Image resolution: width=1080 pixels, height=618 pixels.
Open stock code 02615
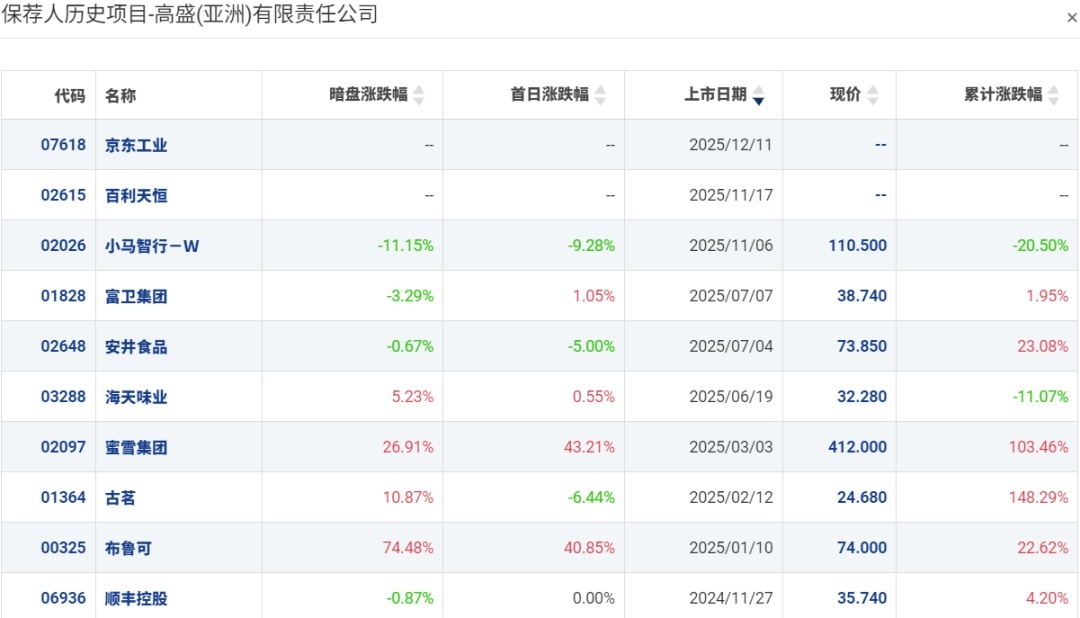click(63, 195)
